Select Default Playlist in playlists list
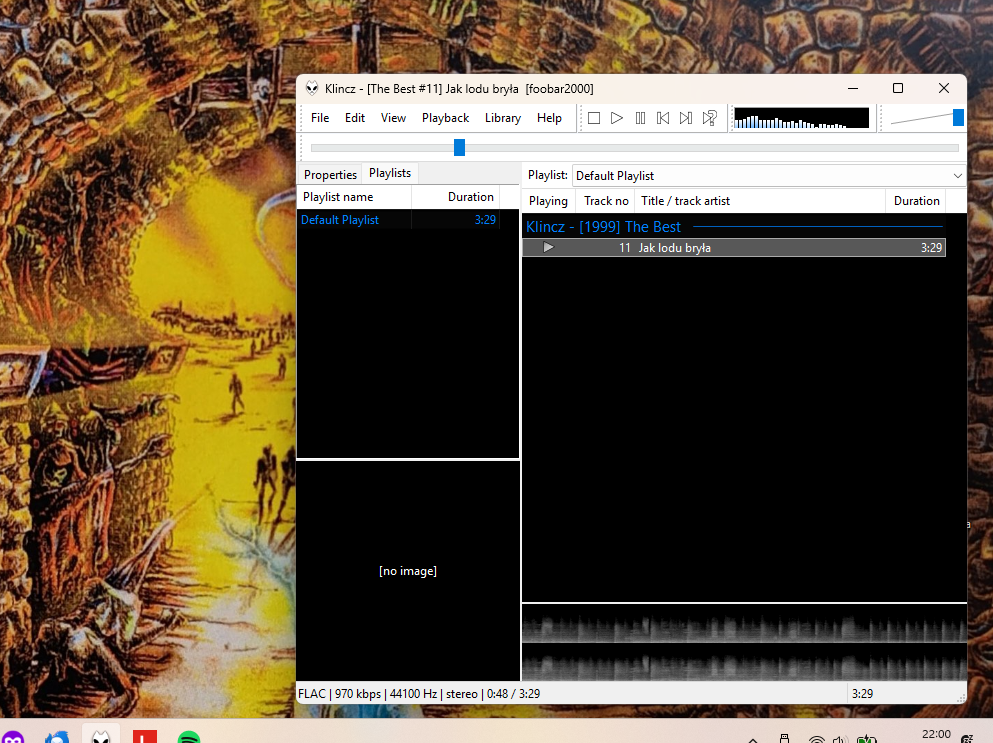Screen dimensions: 993x743 click(x=398, y=220)
